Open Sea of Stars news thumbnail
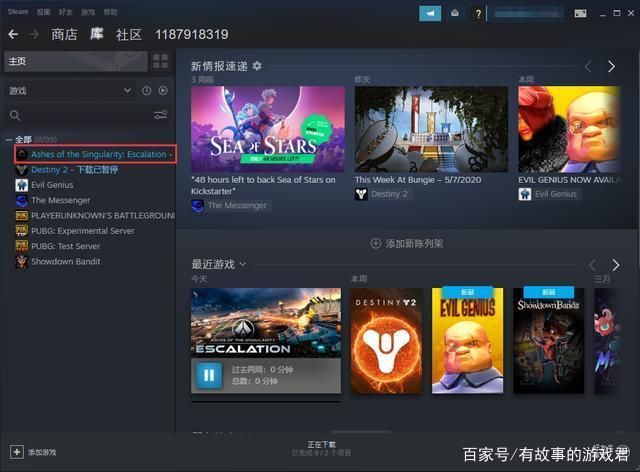 (x=267, y=129)
